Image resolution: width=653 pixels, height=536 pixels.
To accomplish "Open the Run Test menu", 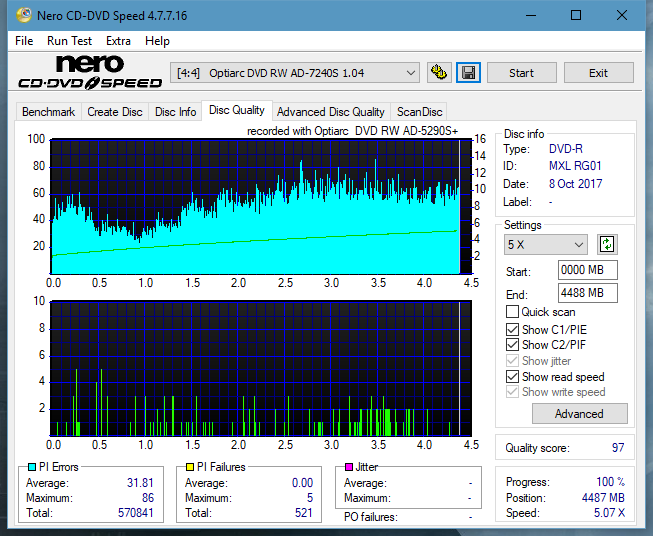I will coord(69,41).
